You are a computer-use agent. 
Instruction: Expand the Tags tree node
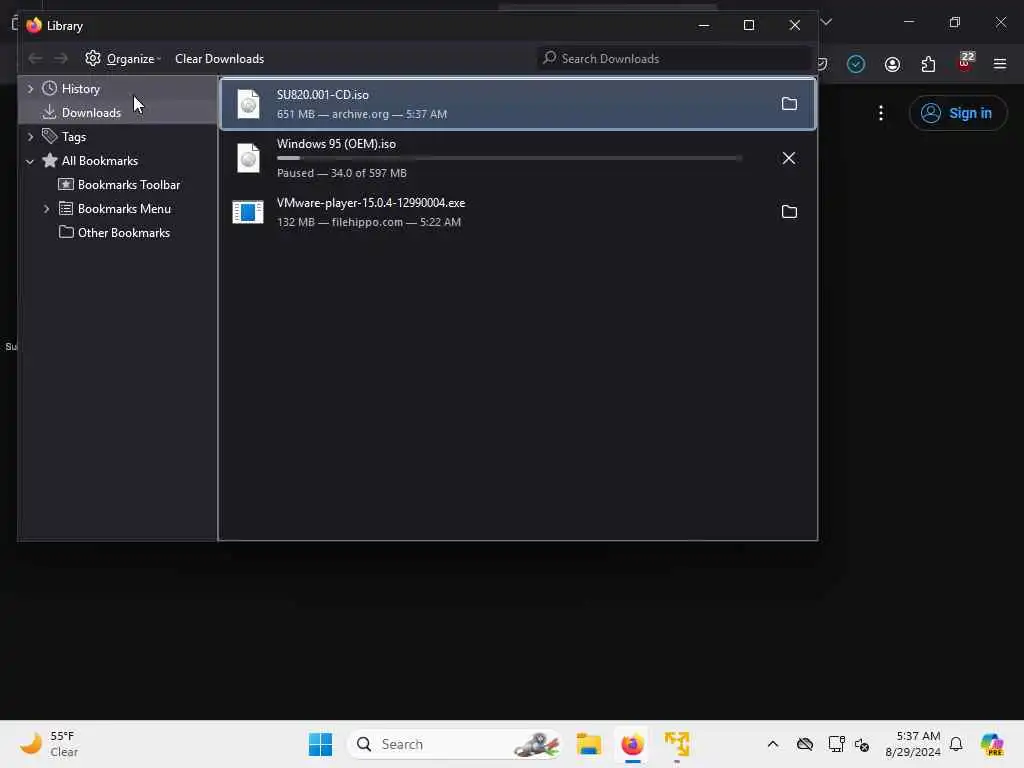30,136
